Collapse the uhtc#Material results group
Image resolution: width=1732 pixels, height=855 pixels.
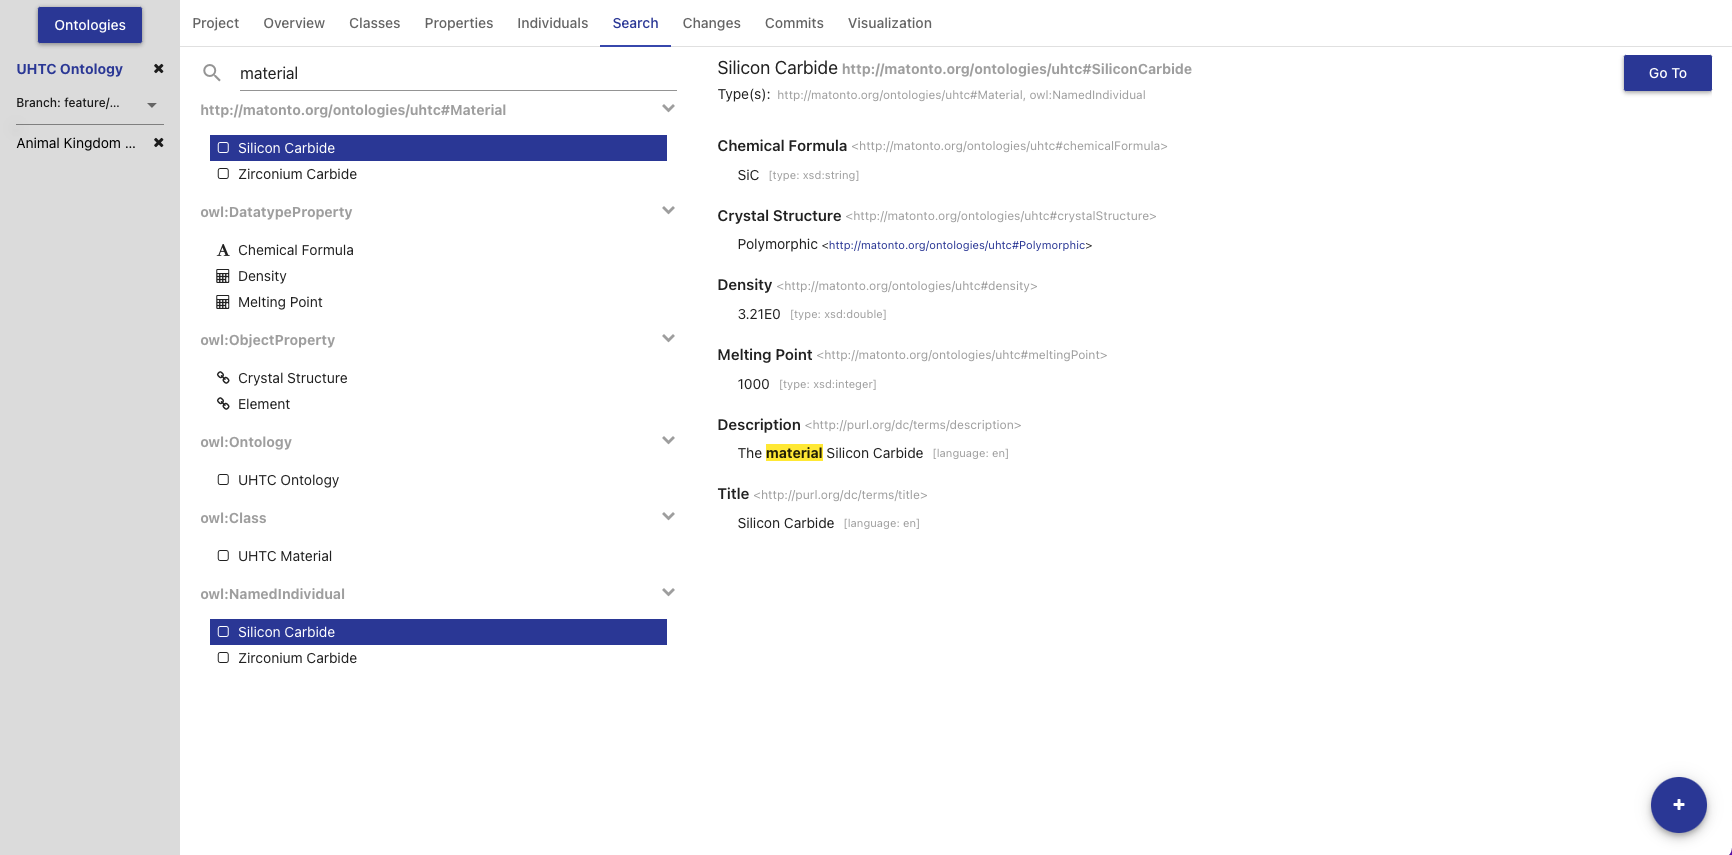(668, 109)
